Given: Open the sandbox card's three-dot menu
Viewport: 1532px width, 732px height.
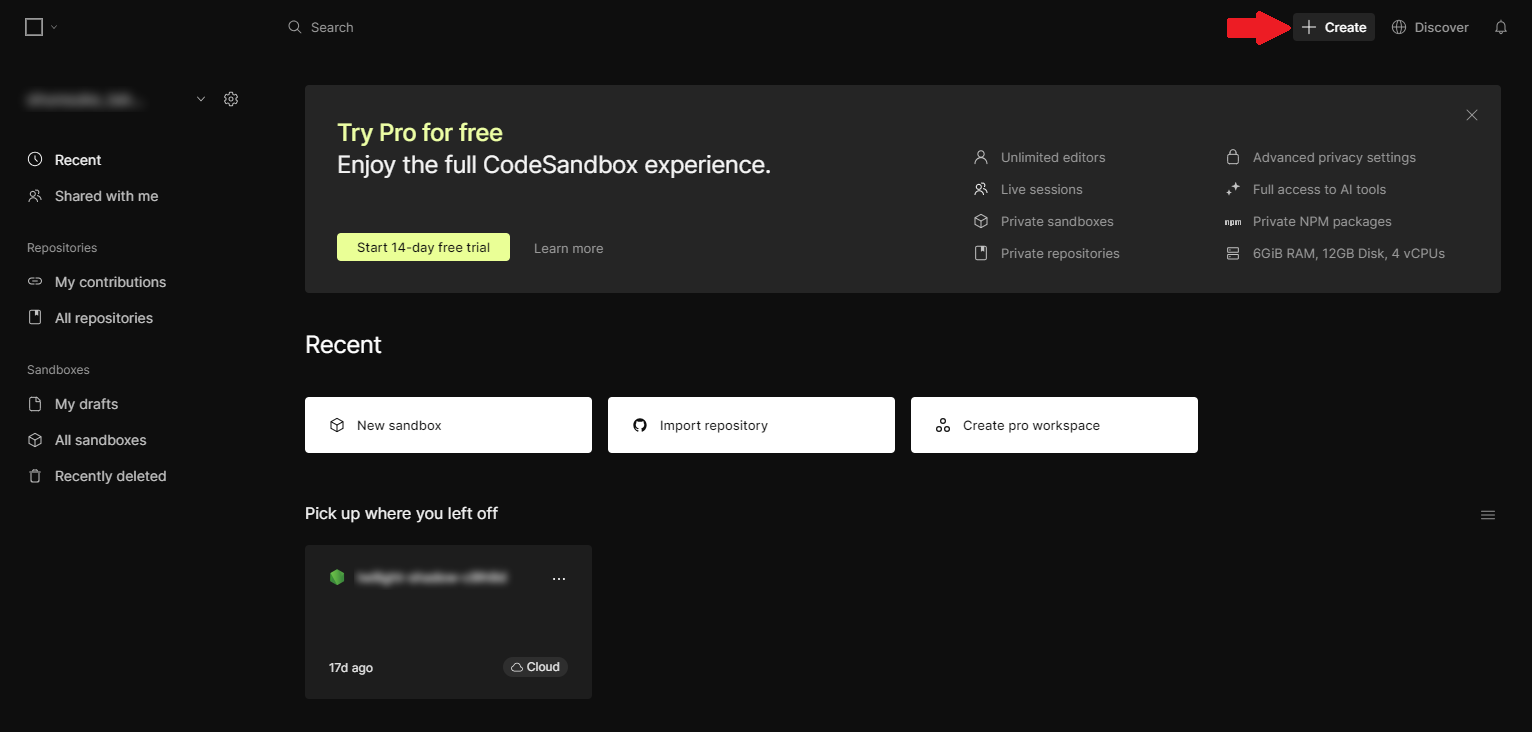Looking at the screenshot, I should click(559, 578).
